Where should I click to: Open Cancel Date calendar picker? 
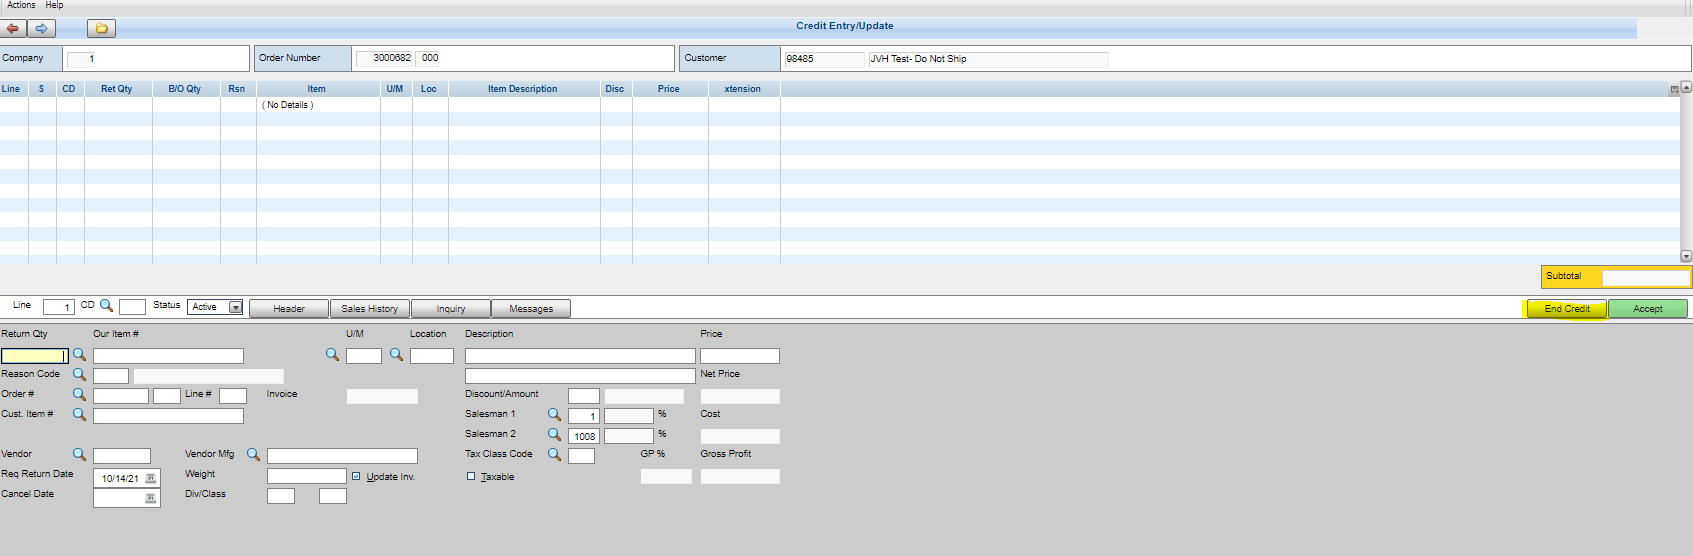tap(151, 498)
